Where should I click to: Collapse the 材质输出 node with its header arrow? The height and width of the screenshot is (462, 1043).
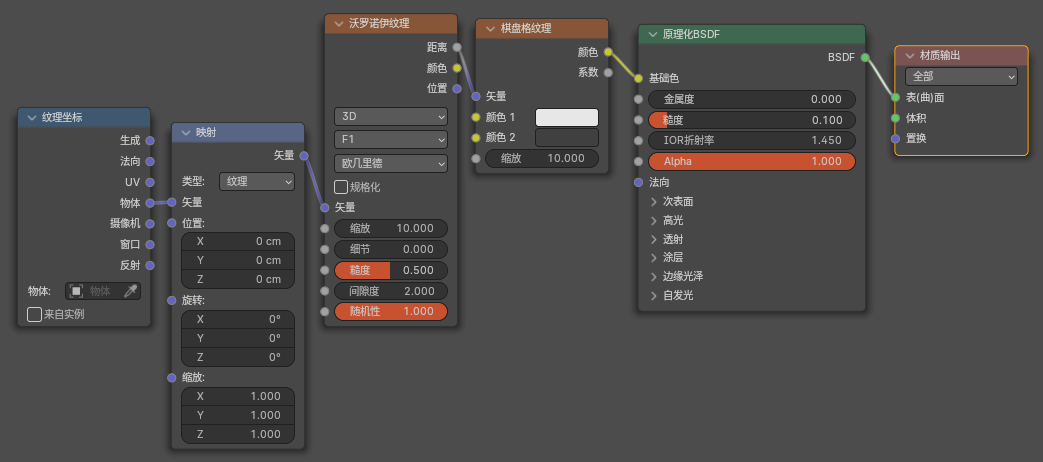[x=910, y=56]
